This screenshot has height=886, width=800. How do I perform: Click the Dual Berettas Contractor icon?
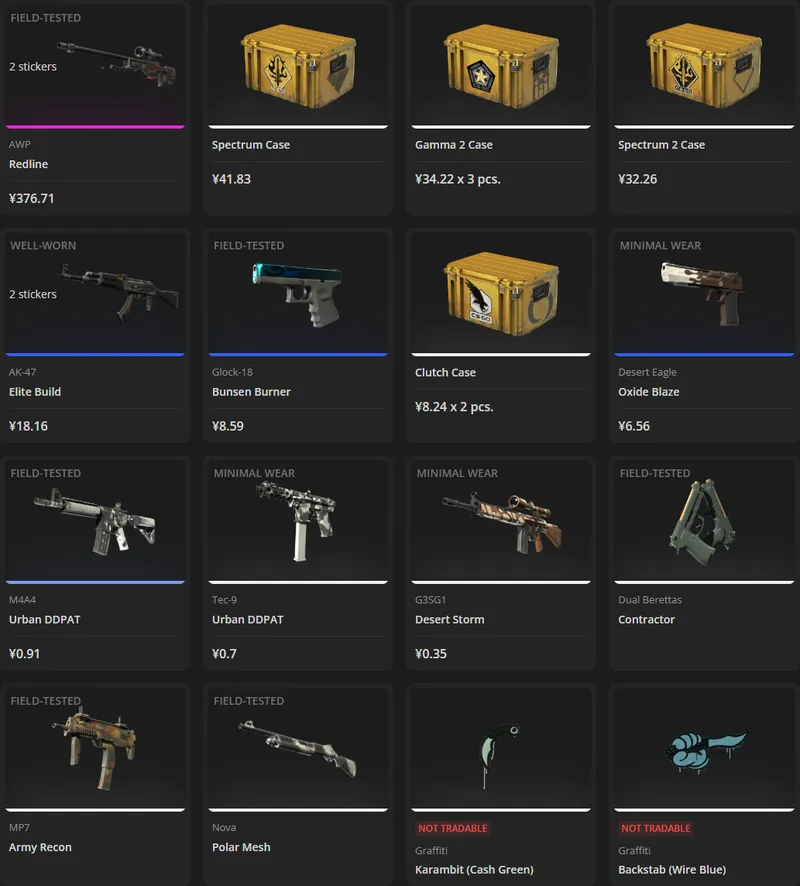(703, 522)
